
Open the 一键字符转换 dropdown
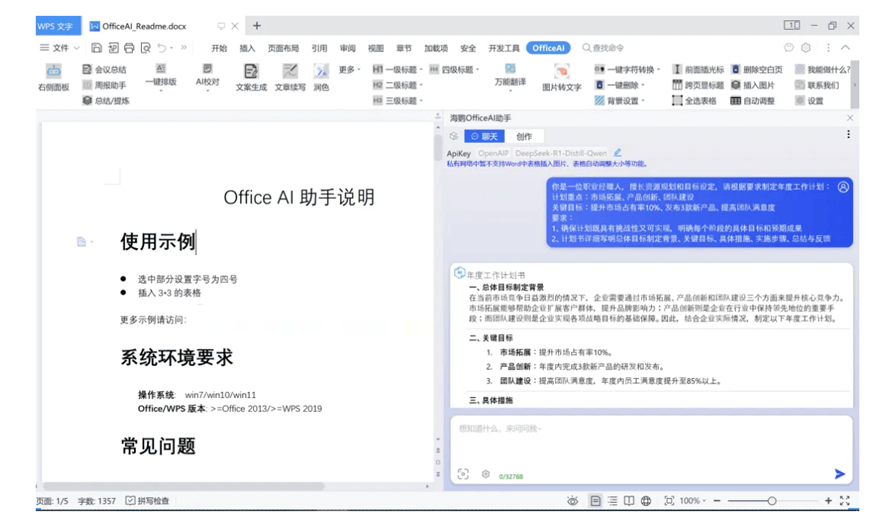[658, 70]
